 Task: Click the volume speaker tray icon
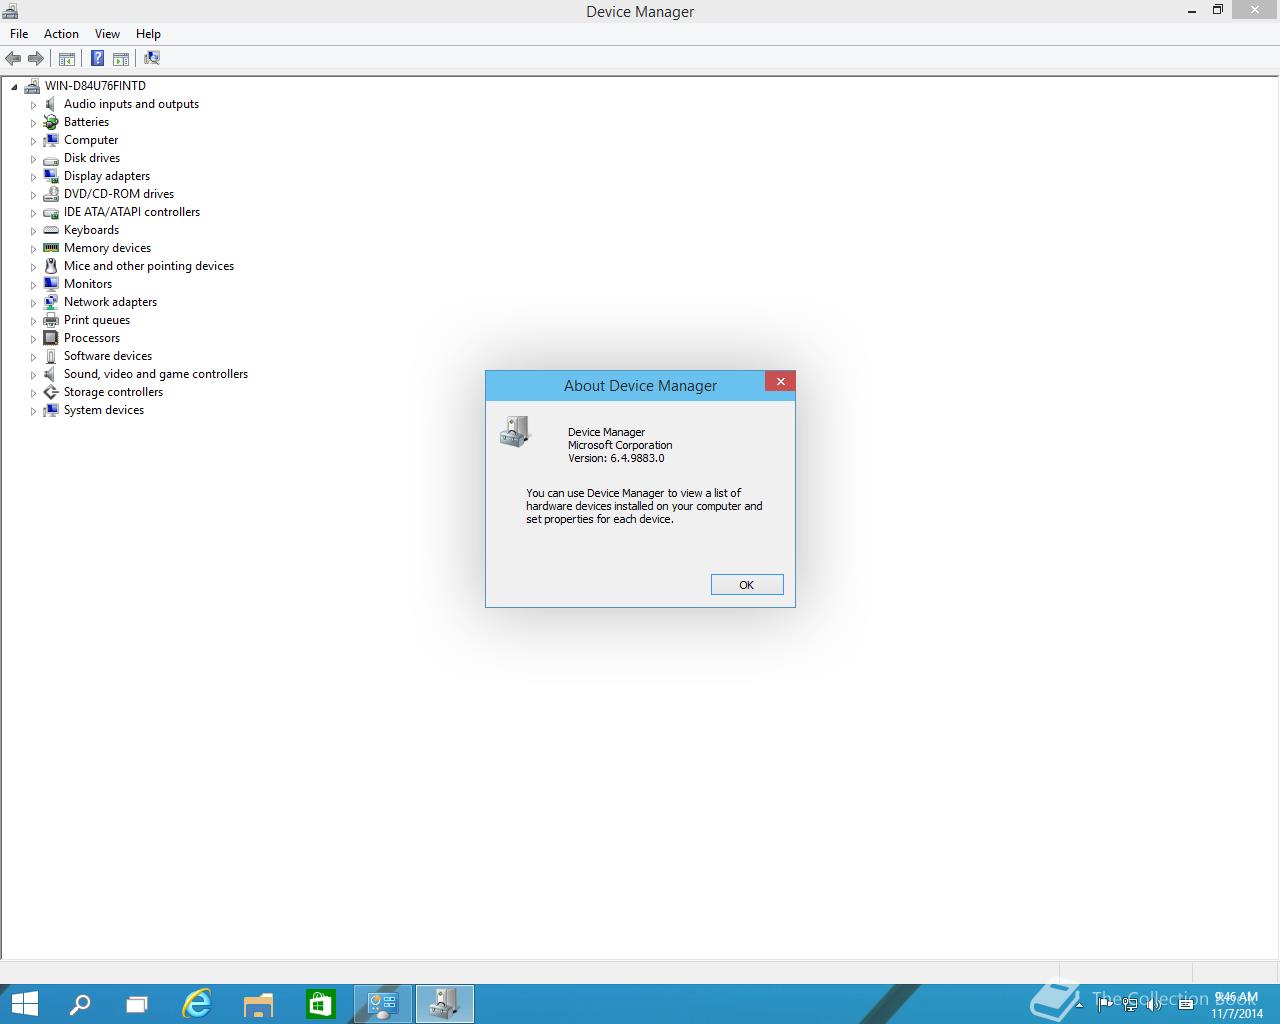[x=1154, y=1005]
